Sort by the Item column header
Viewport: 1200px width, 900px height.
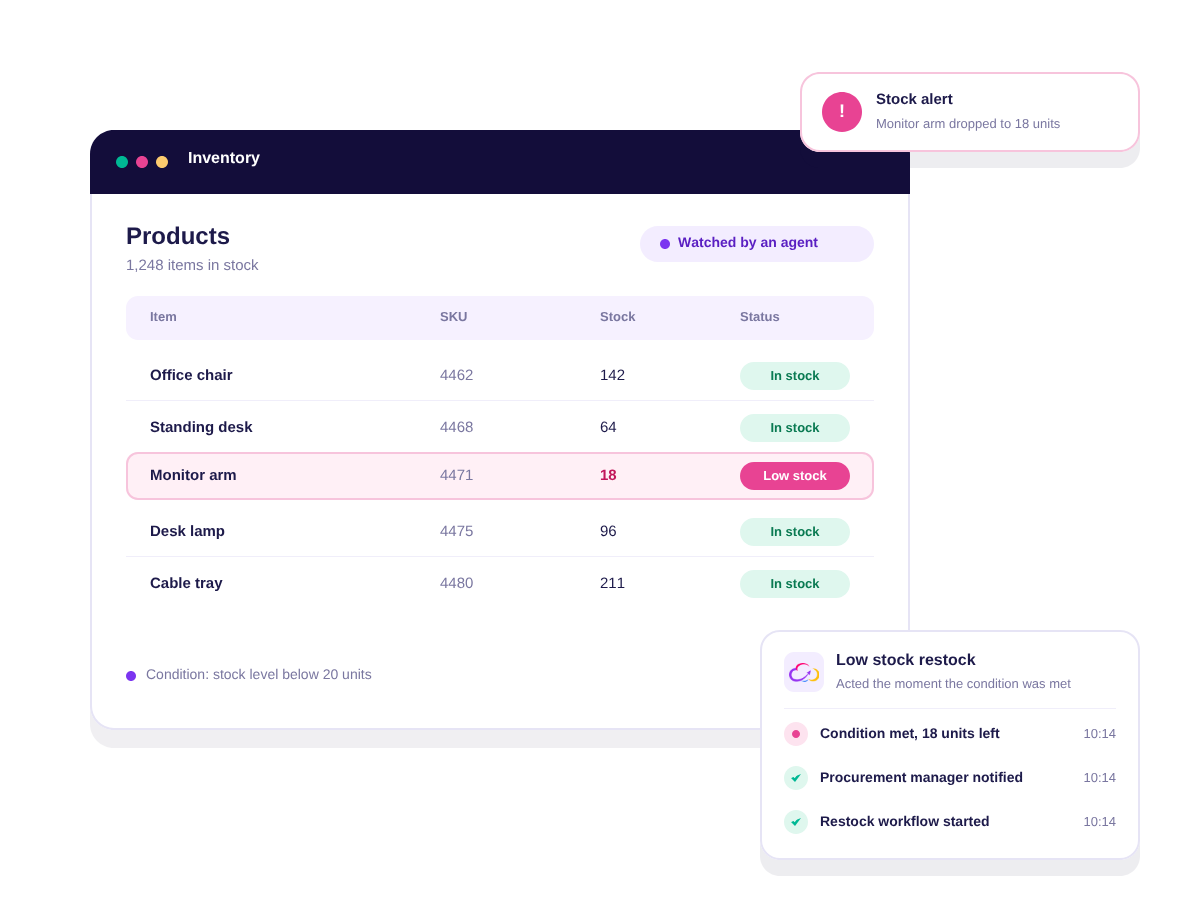click(163, 317)
